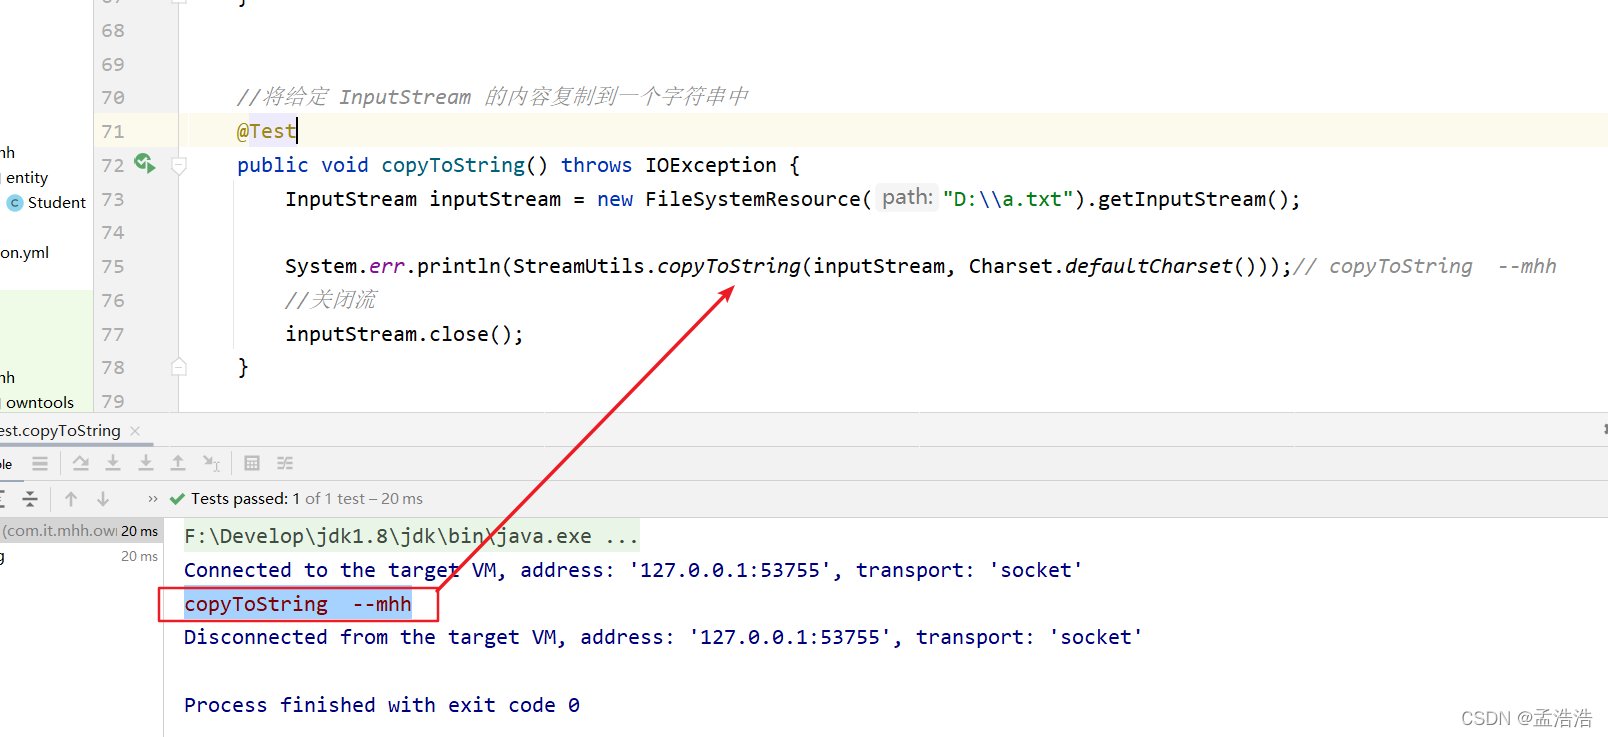Click IOException in the method signature

pyautogui.click(x=711, y=165)
